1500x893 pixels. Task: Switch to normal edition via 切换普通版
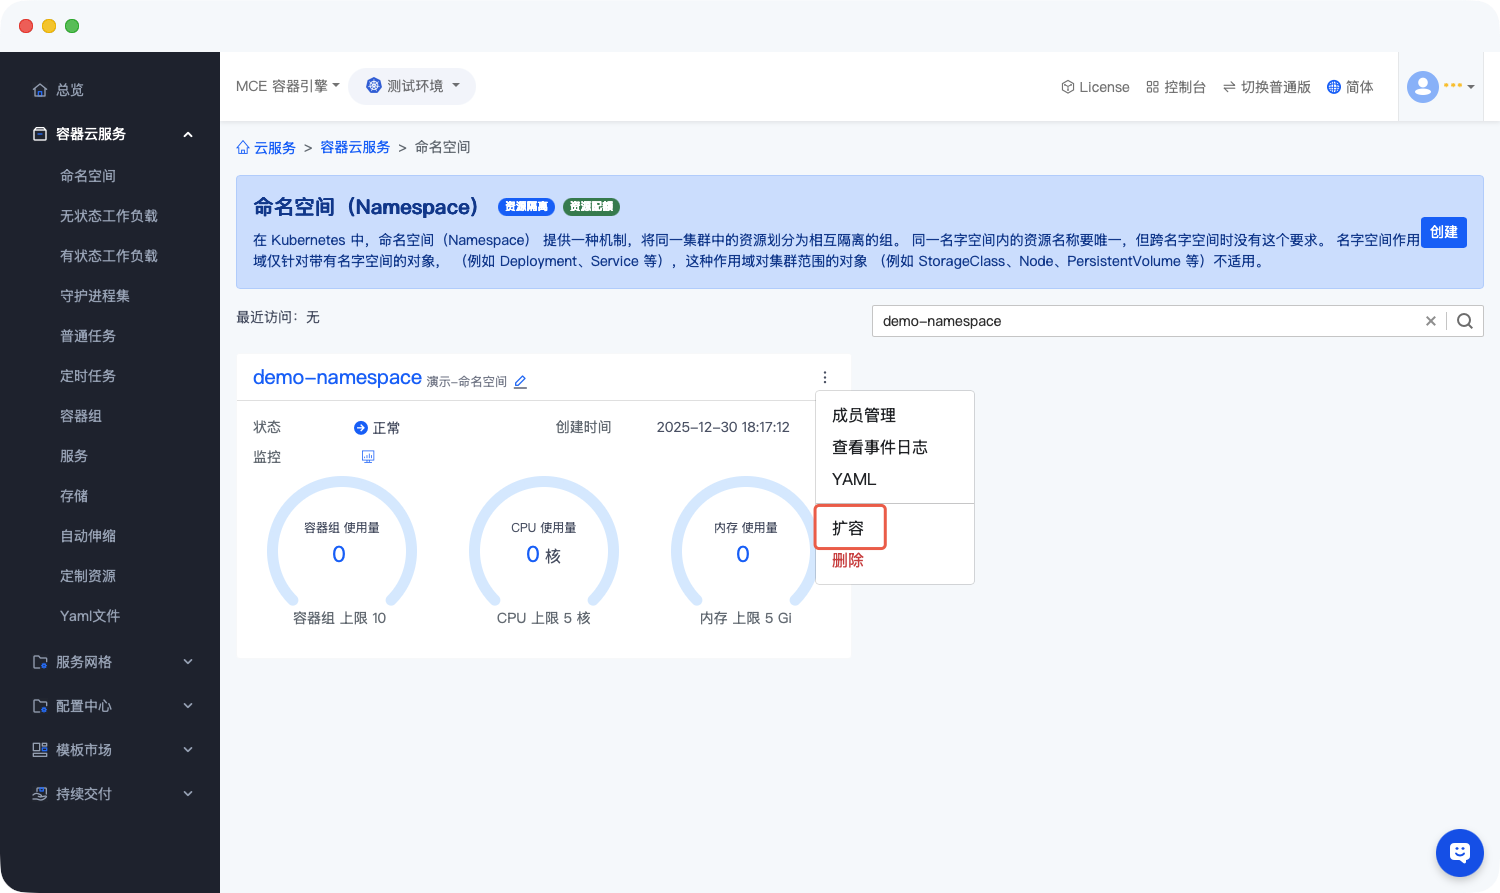(1266, 87)
